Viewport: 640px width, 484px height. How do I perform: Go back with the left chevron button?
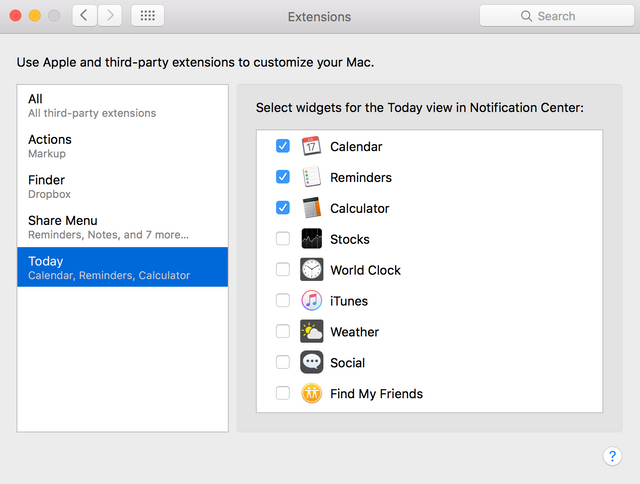[84, 16]
